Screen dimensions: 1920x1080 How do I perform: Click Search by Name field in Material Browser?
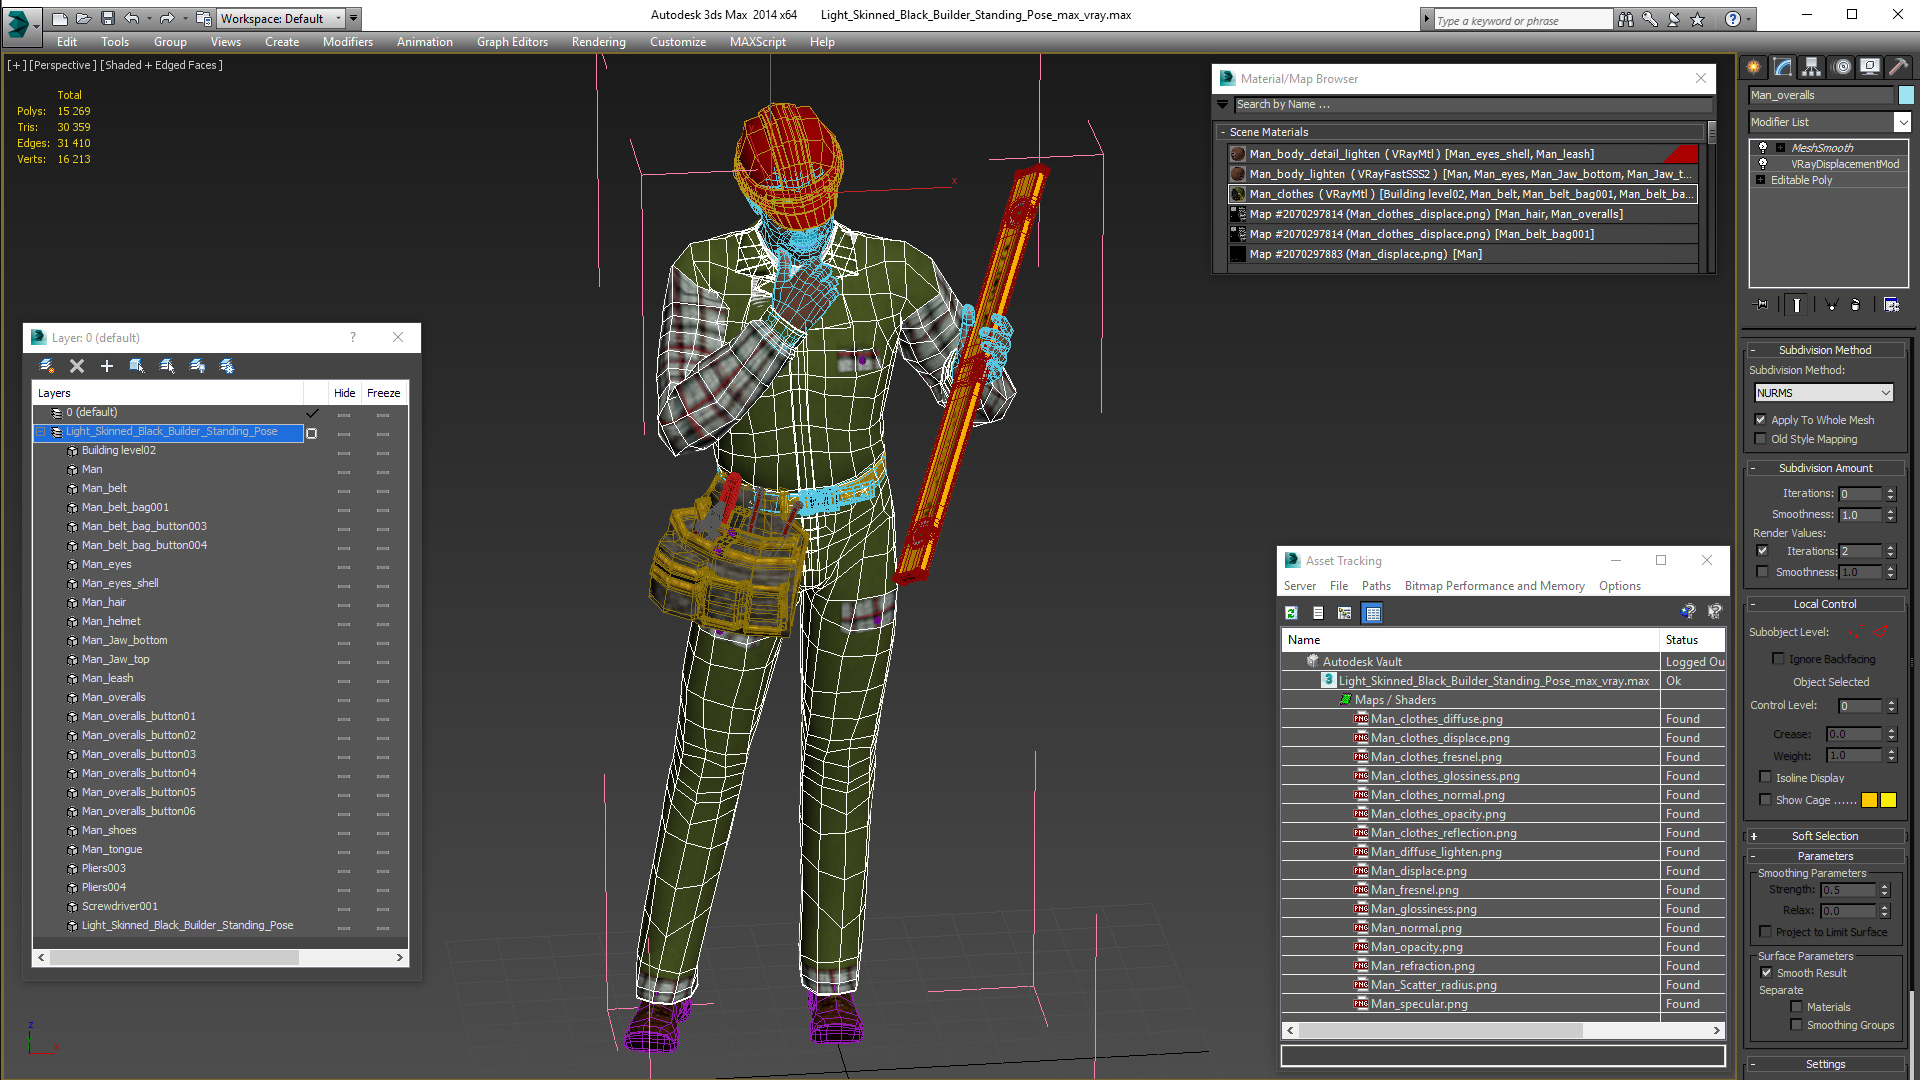point(1473,104)
